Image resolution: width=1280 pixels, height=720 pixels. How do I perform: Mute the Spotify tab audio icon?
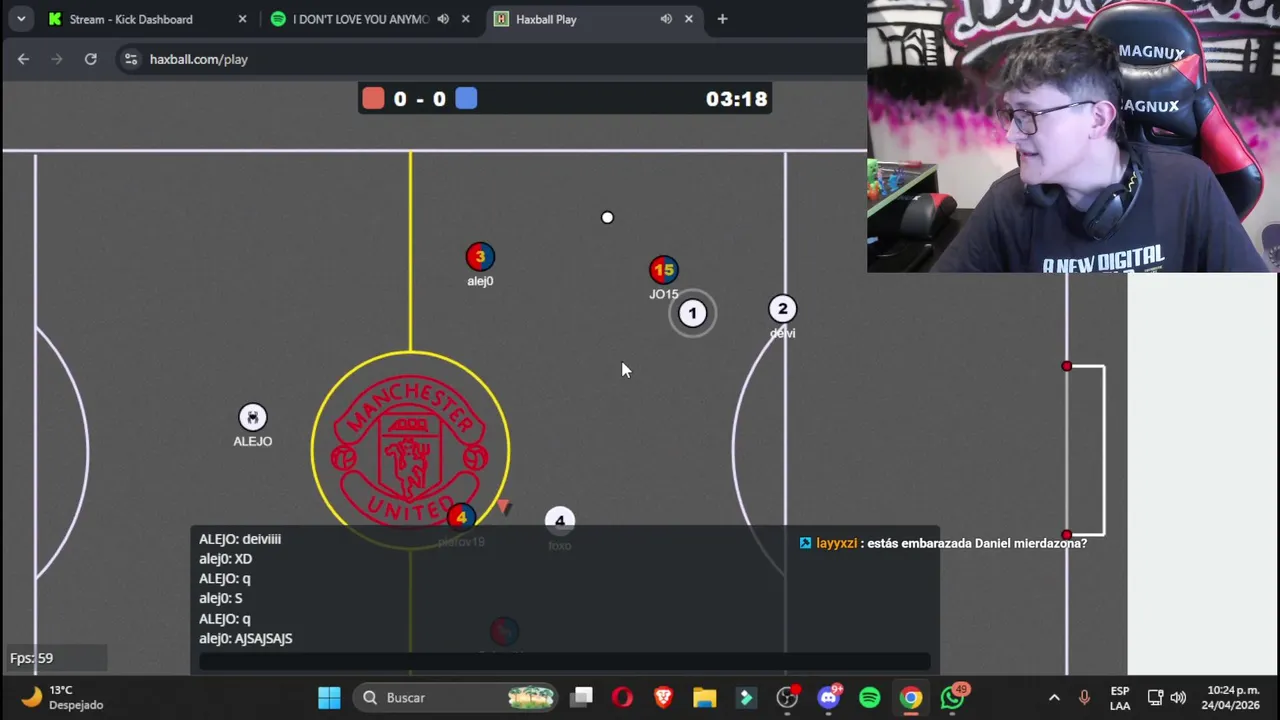pyautogui.click(x=443, y=19)
